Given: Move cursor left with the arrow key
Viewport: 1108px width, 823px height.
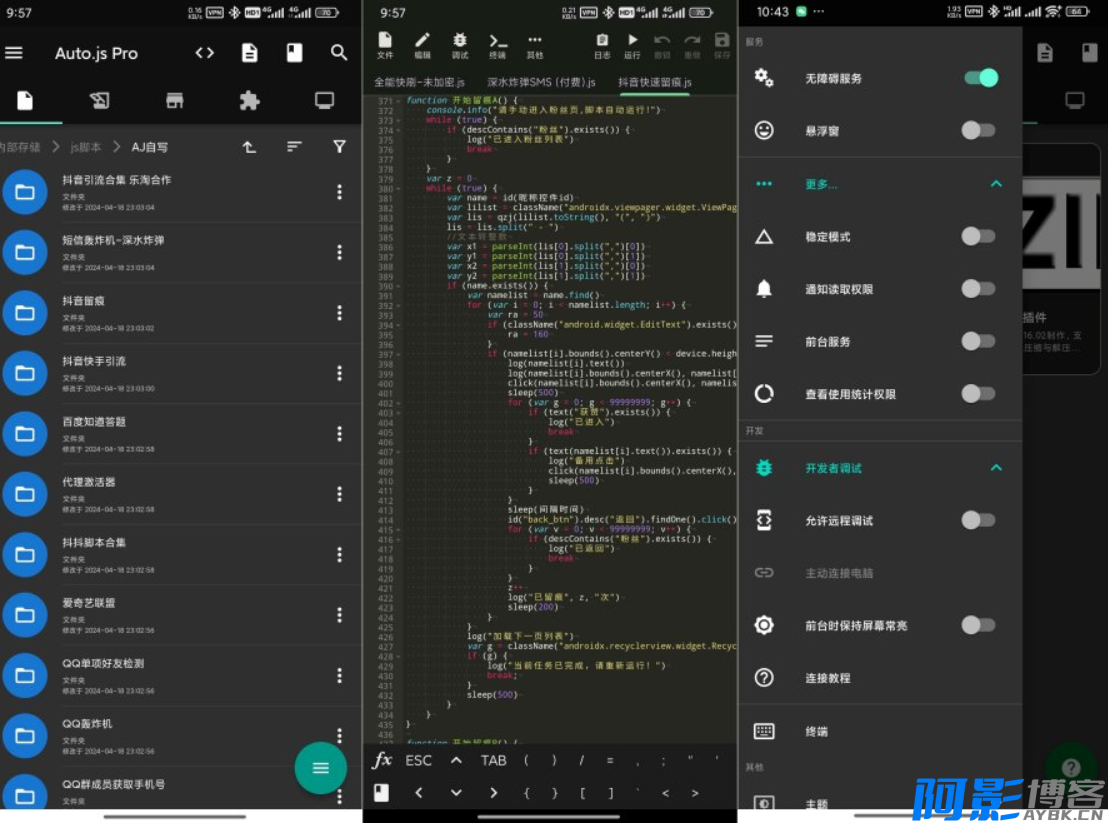Looking at the screenshot, I should [419, 793].
